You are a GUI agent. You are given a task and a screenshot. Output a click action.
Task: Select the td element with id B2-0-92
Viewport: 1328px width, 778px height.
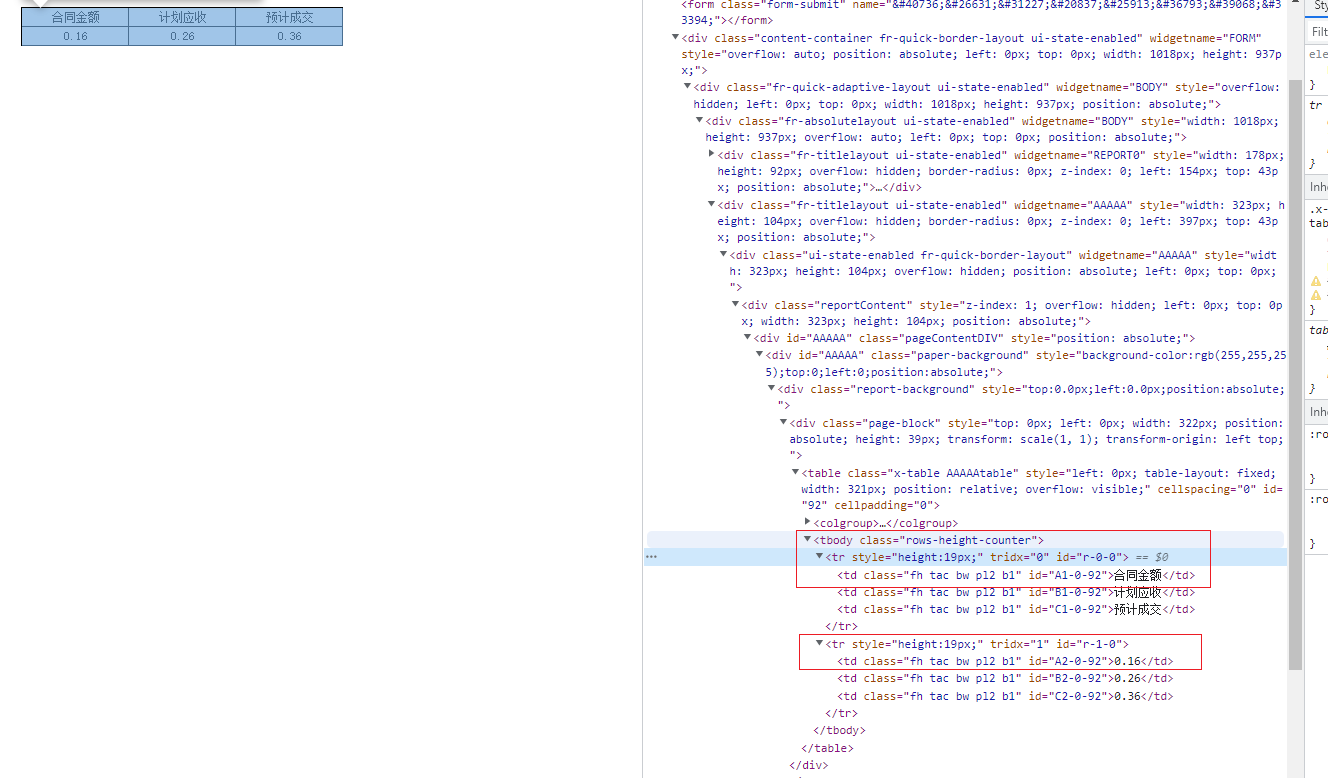click(x=1005, y=679)
